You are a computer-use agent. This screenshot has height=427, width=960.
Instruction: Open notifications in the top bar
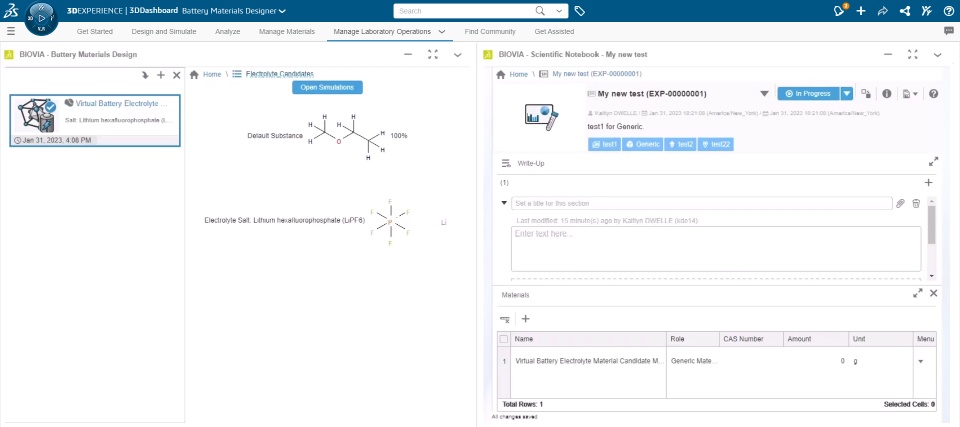(839, 10)
